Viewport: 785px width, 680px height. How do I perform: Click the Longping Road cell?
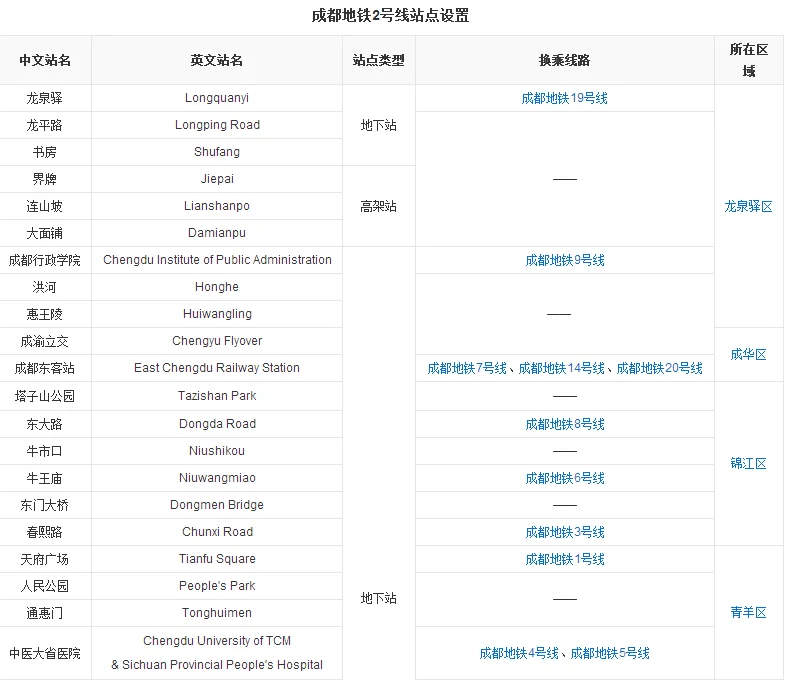point(217,125)
